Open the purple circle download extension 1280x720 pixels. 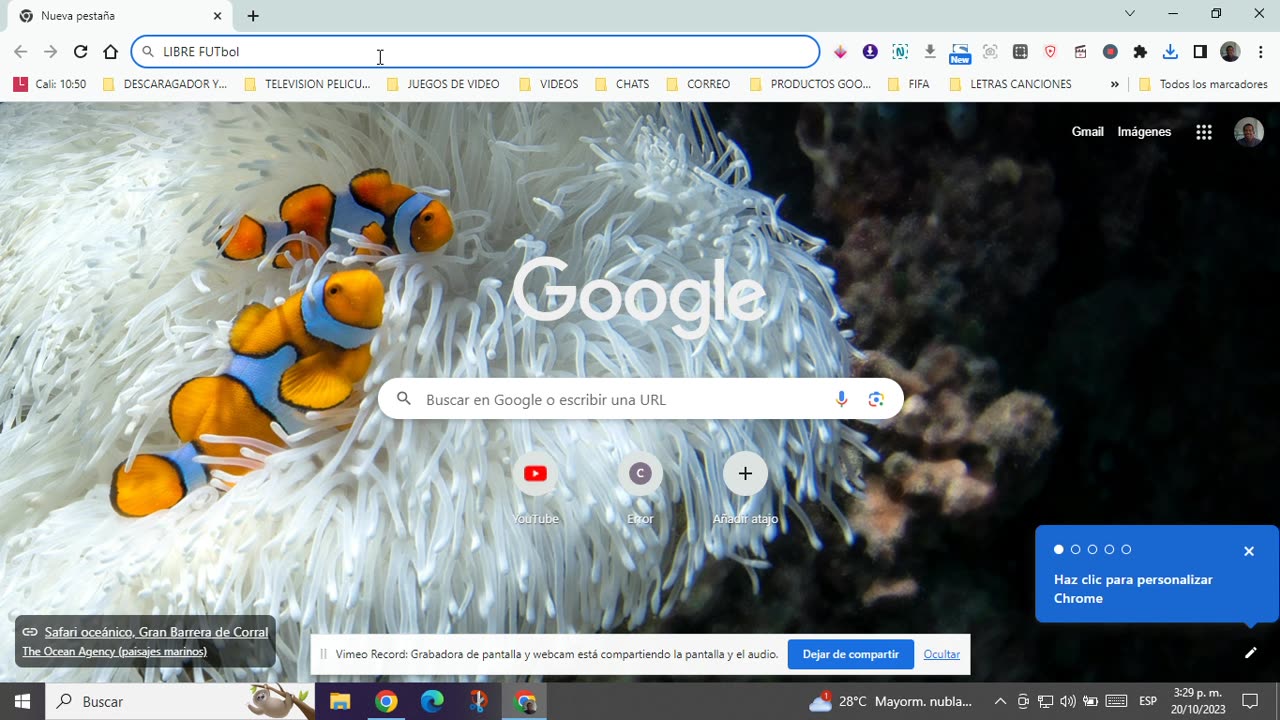point(870,52)
